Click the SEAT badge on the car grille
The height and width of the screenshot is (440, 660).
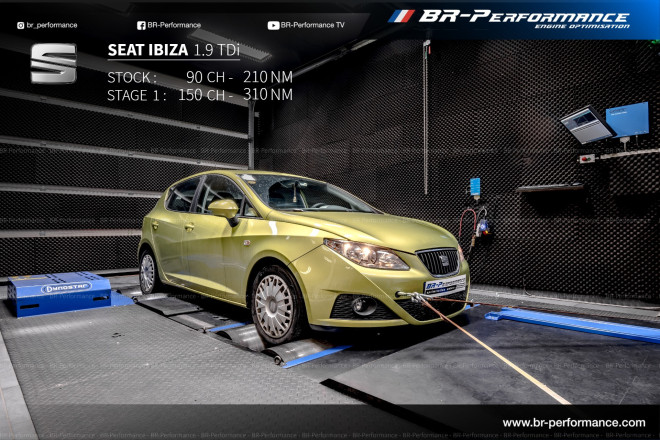443,262
